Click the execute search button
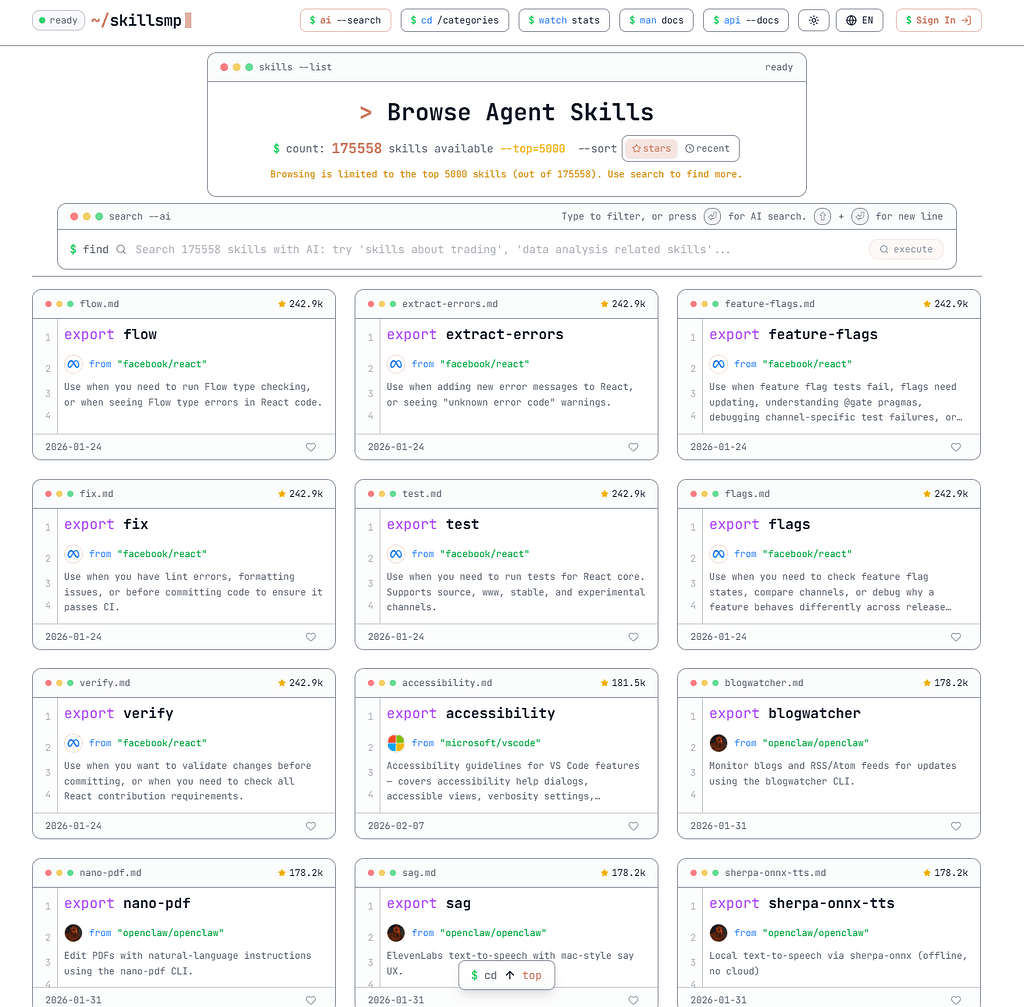Screen dimensions: 1024x1007 pyautogui.click(x=906, y=249)
